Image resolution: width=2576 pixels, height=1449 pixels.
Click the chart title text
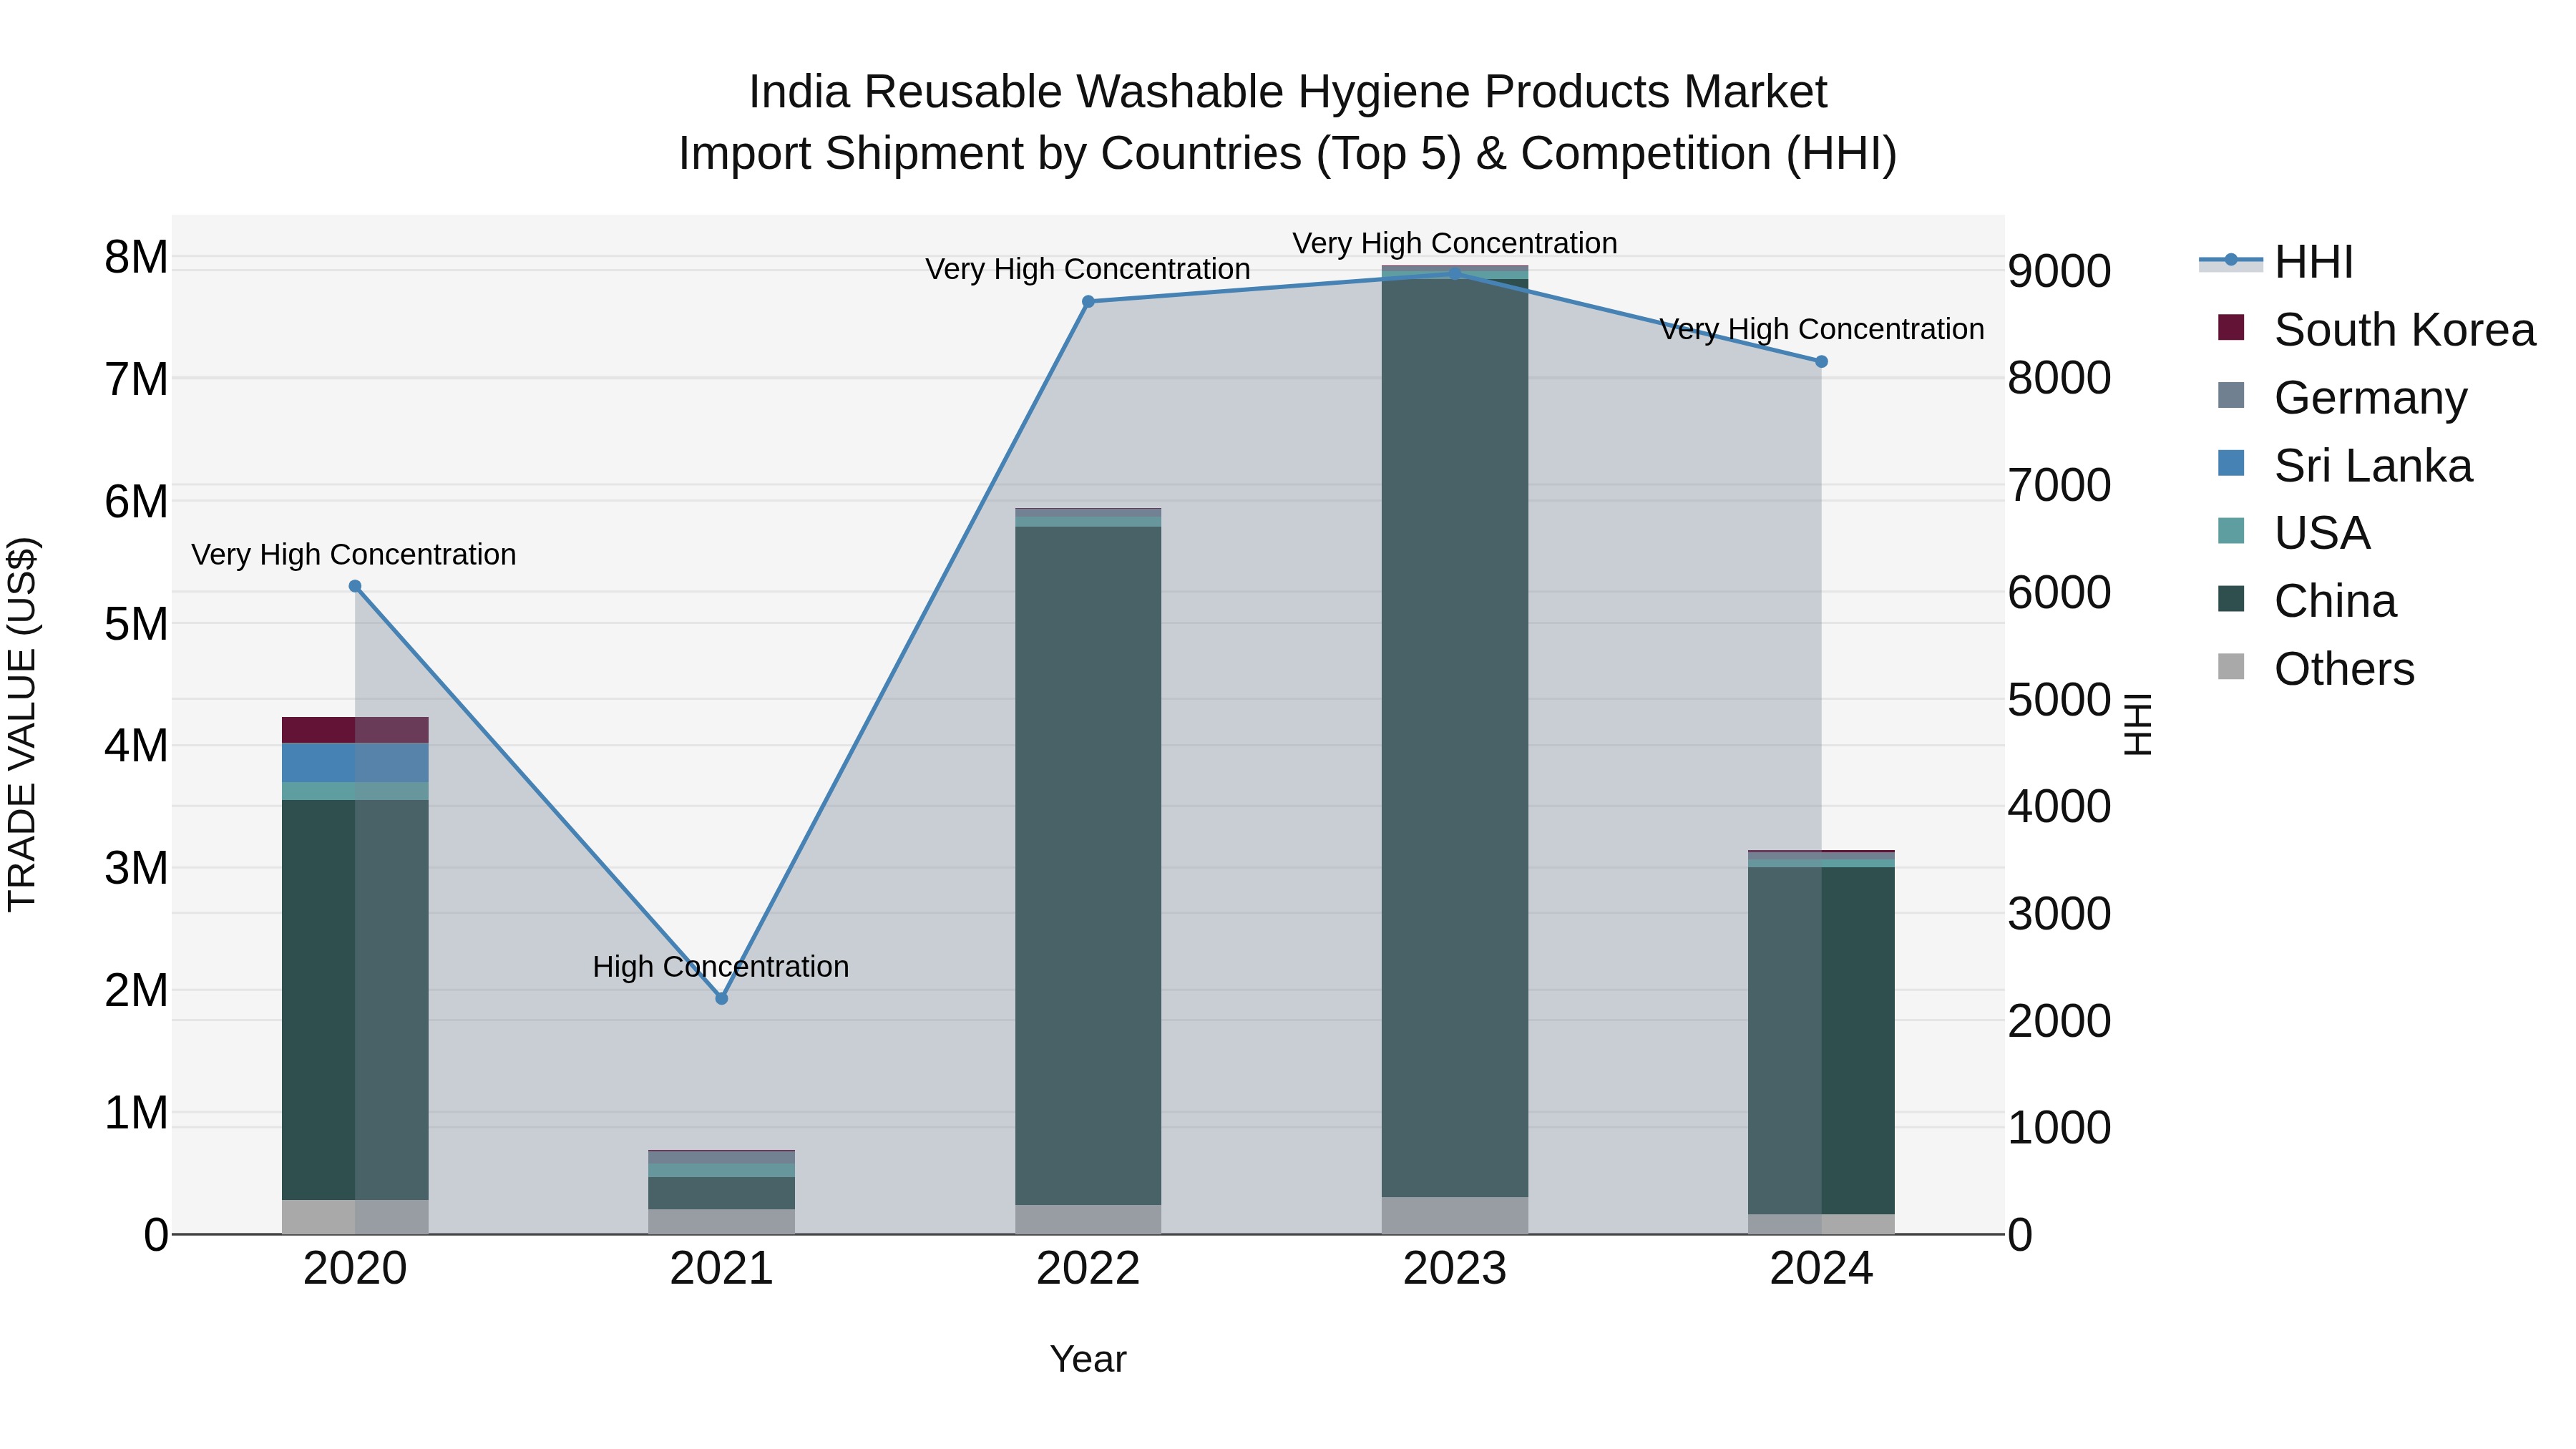tap(1288, 123)
